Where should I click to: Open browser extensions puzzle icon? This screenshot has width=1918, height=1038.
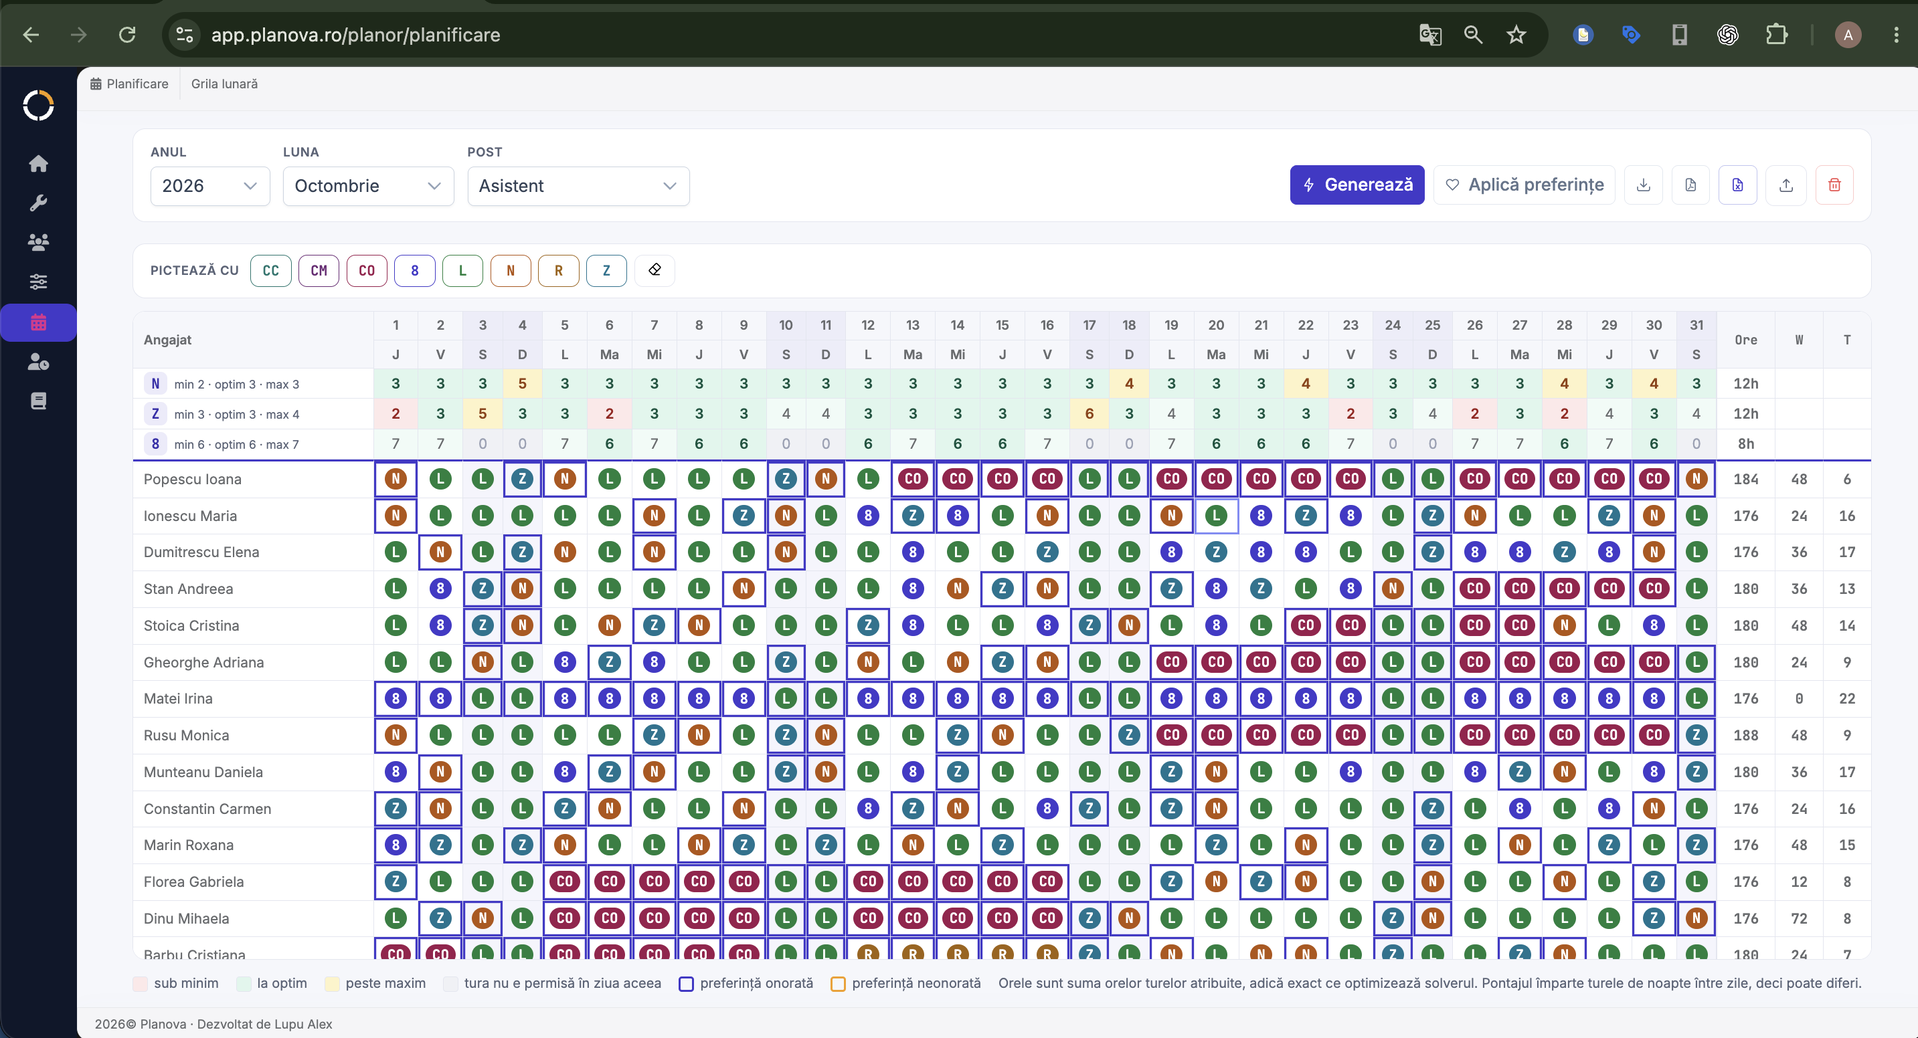point(1776,35)
